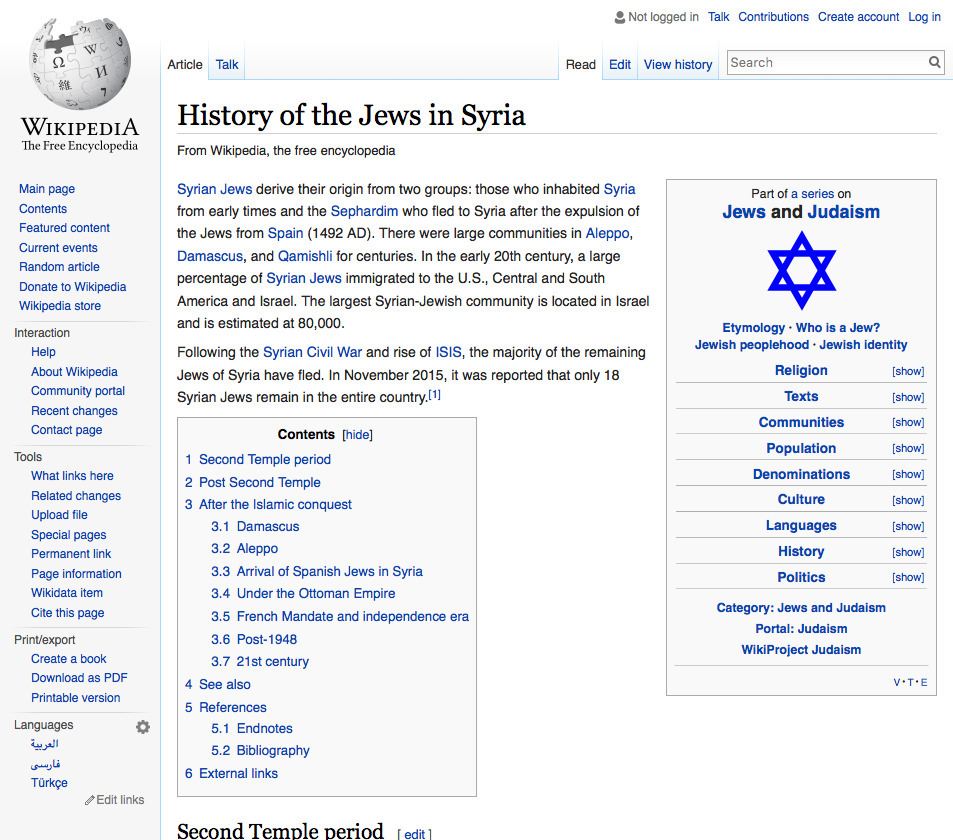
Task: Open the language settings gear icon
Action: click(x=143, y=727)
